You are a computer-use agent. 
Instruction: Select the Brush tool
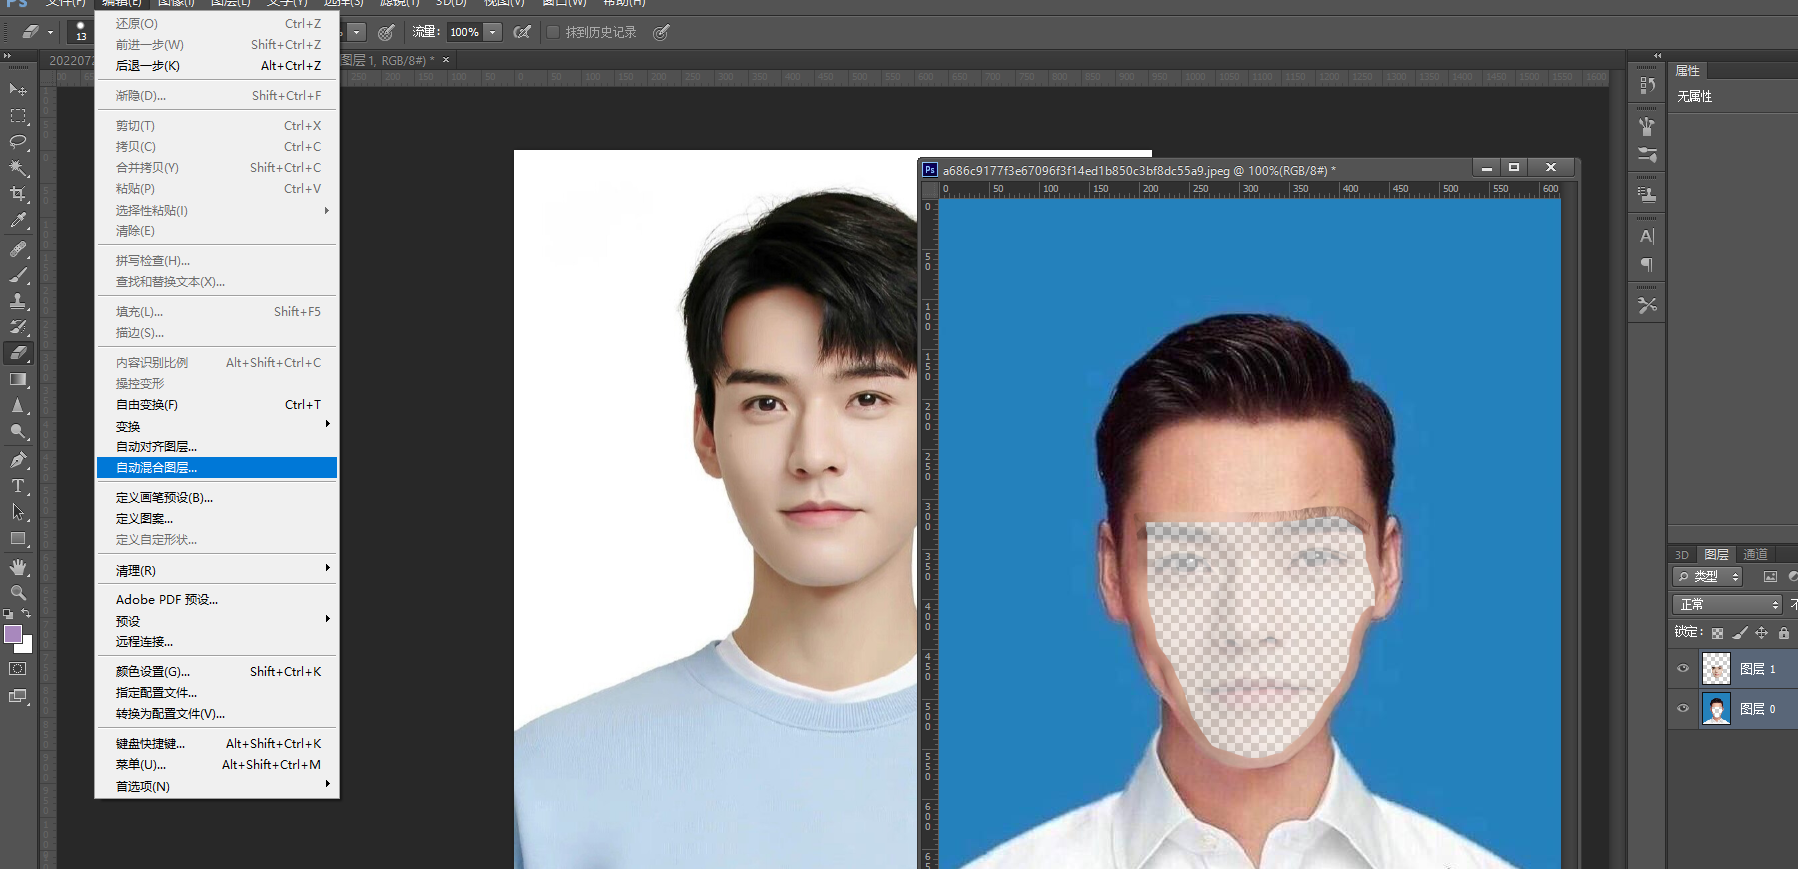18,275
